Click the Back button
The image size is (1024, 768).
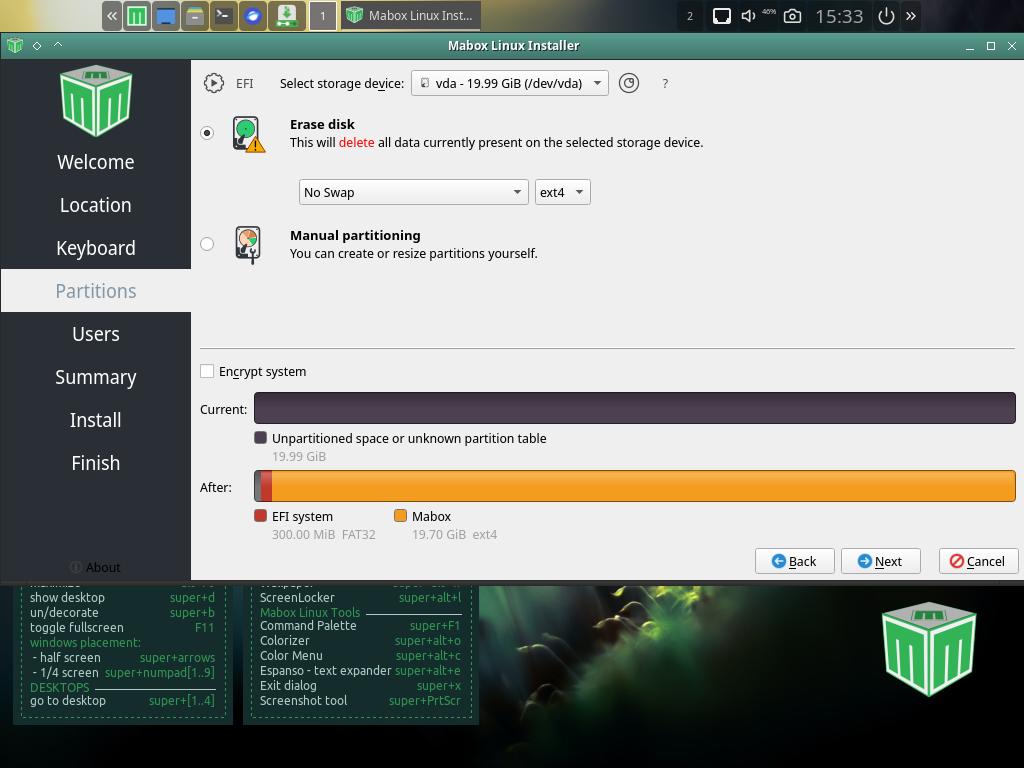click(794, 561)
